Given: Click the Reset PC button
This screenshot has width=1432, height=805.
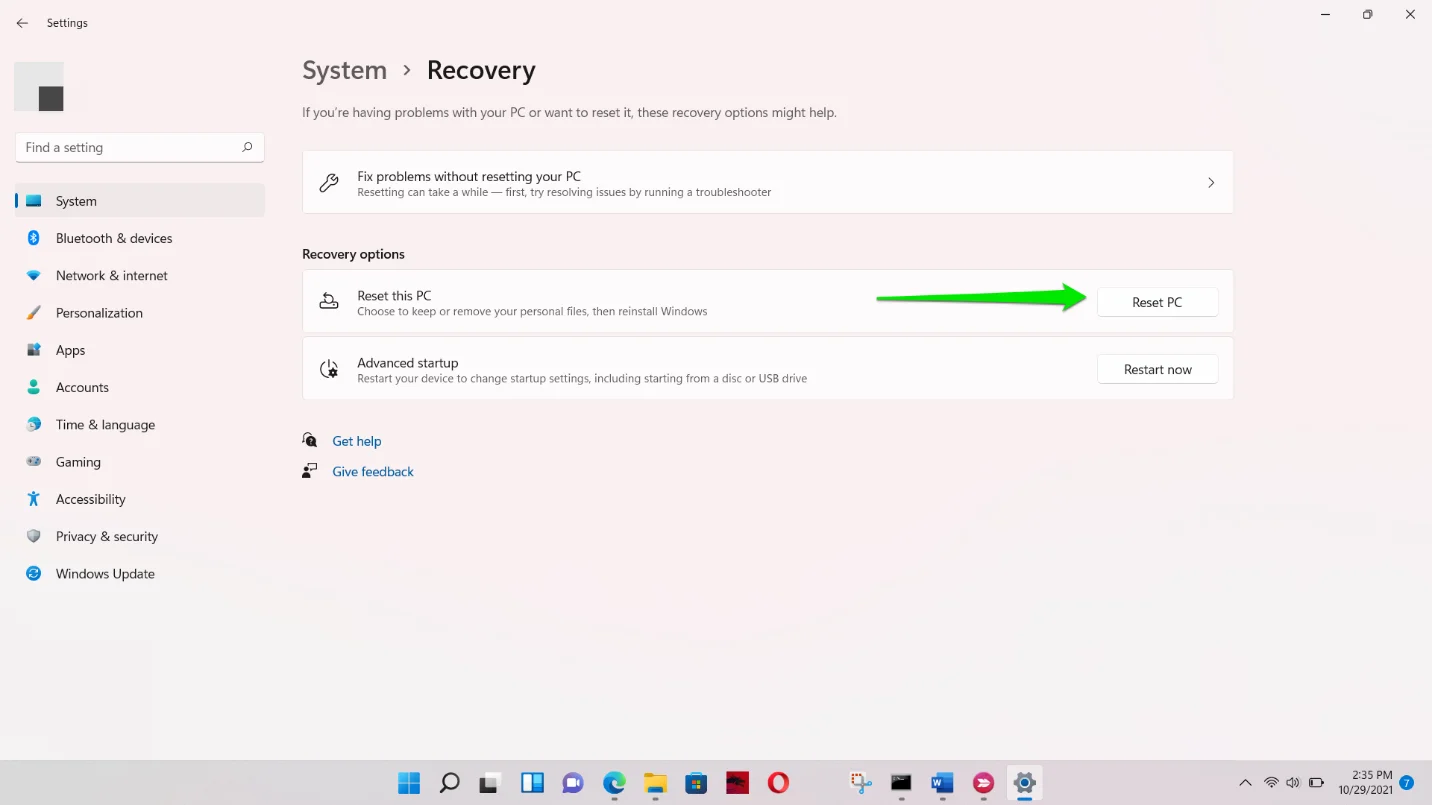Looking at the screenshot, I should [x=1157, y=302].
